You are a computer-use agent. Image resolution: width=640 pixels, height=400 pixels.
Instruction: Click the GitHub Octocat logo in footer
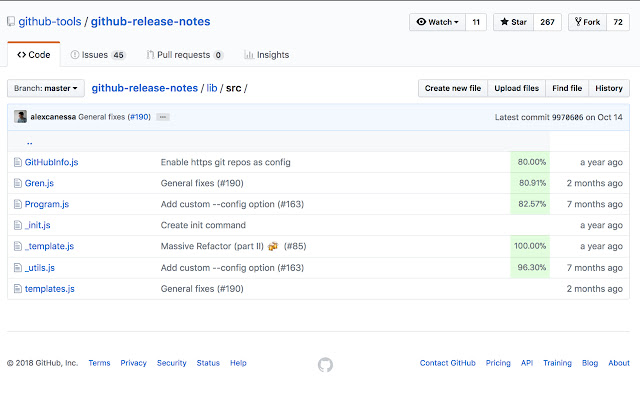click(325, 364)
